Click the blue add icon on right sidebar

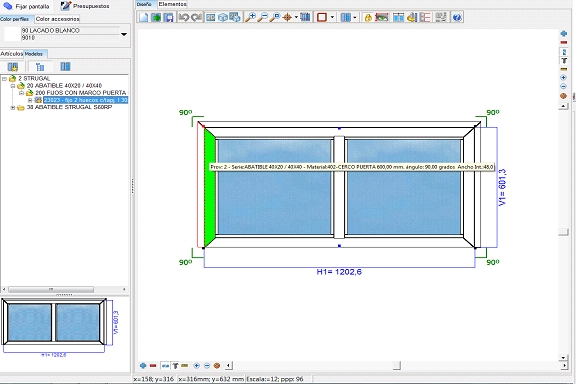[x=564, y=34]
